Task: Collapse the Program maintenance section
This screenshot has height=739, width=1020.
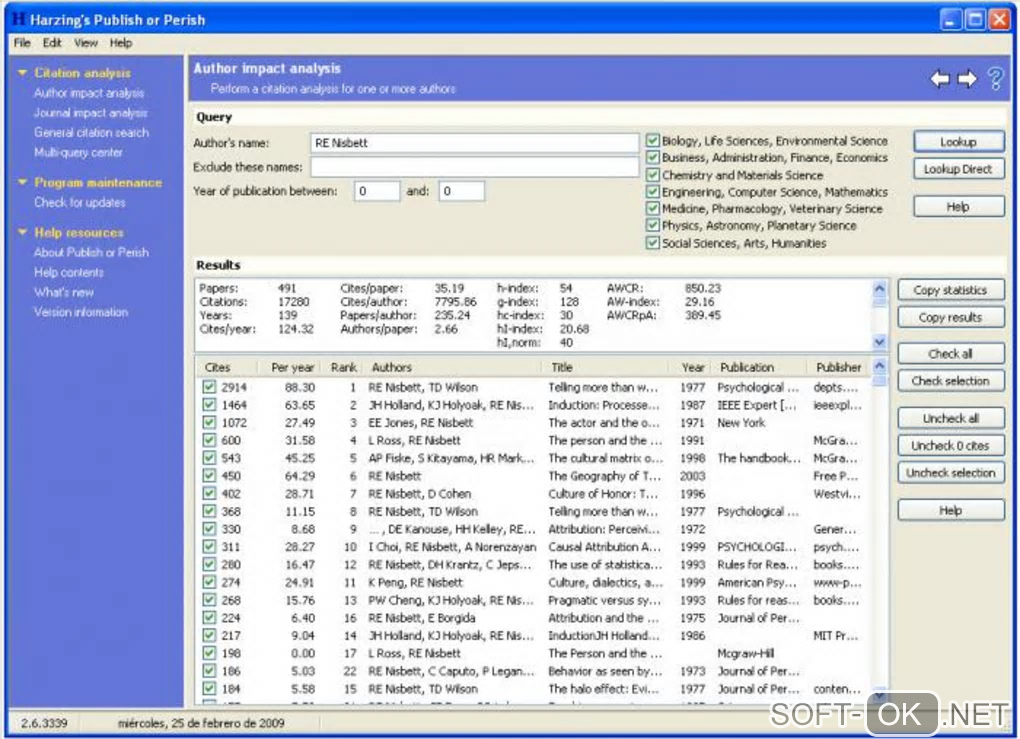Action: point(22,183)
